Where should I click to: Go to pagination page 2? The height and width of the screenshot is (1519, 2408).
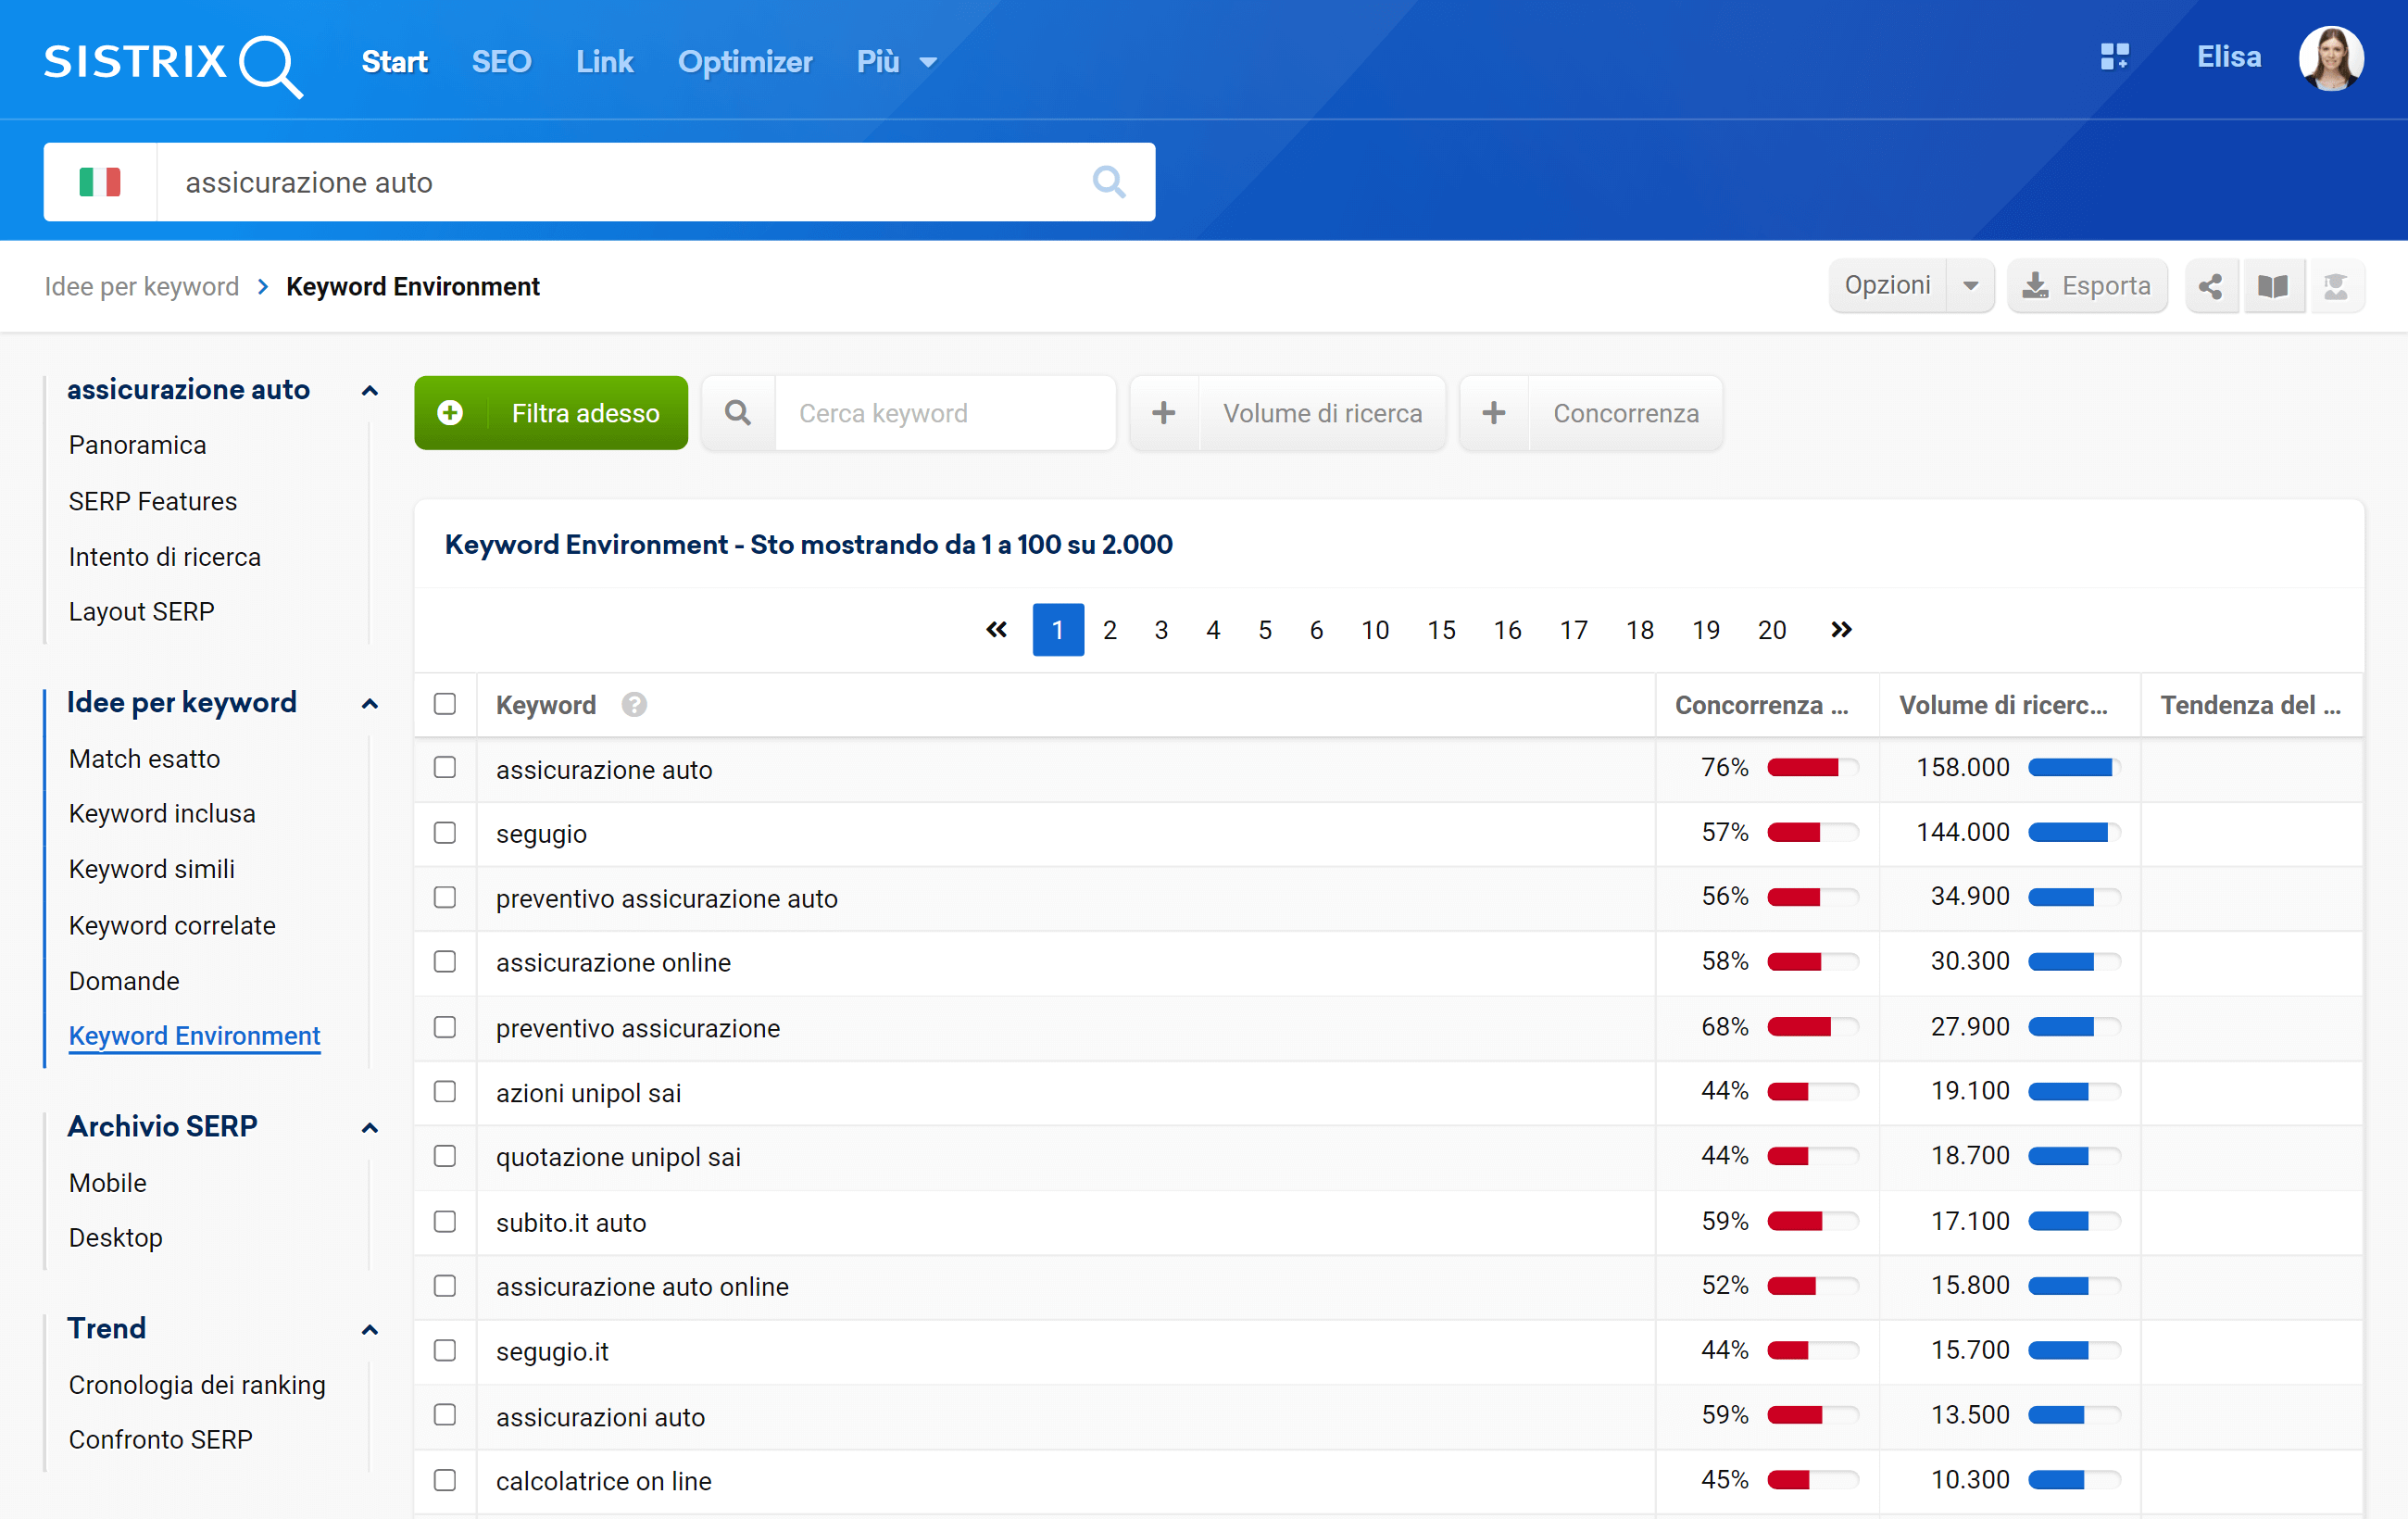pyautogui.click(x=1109, y=630)
